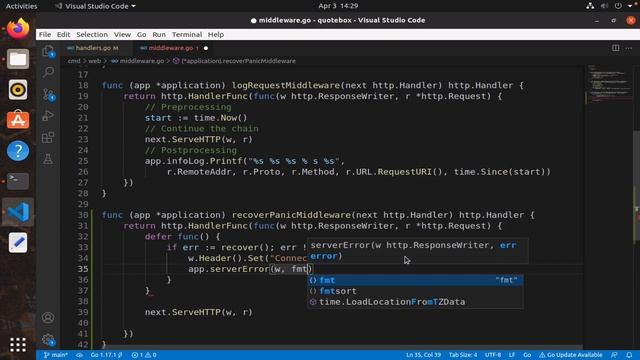Open the errors and warnings status indicator

144,355
